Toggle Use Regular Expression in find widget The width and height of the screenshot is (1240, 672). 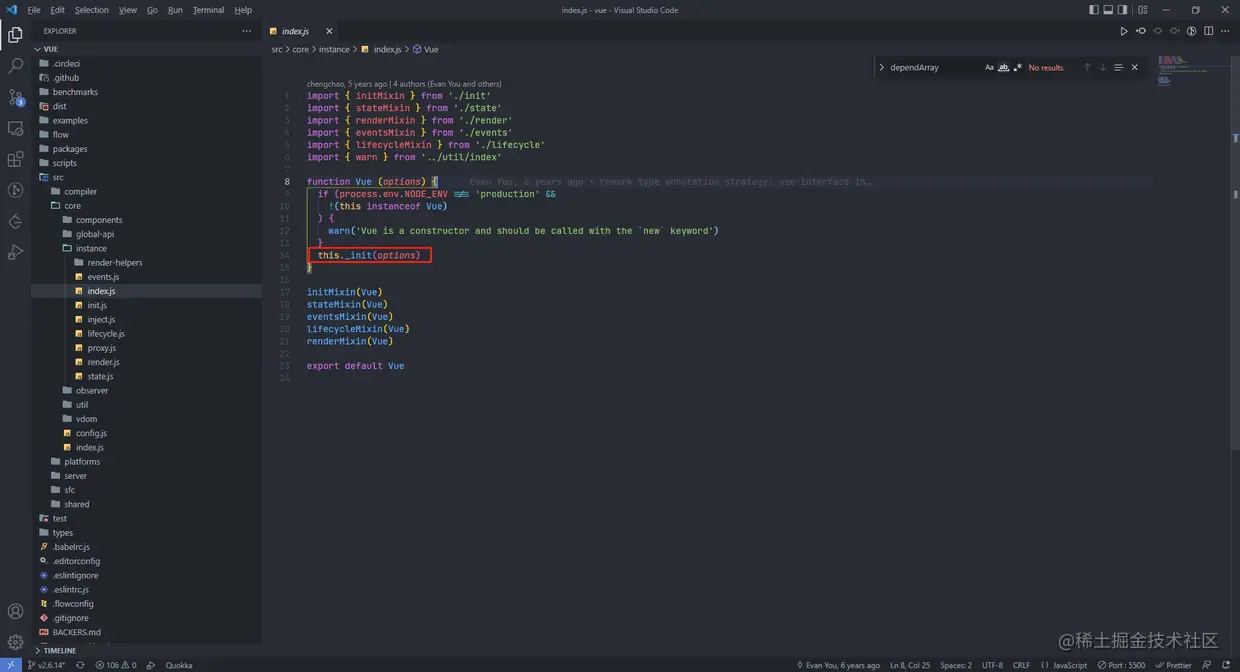click(x=1018, y=68)
